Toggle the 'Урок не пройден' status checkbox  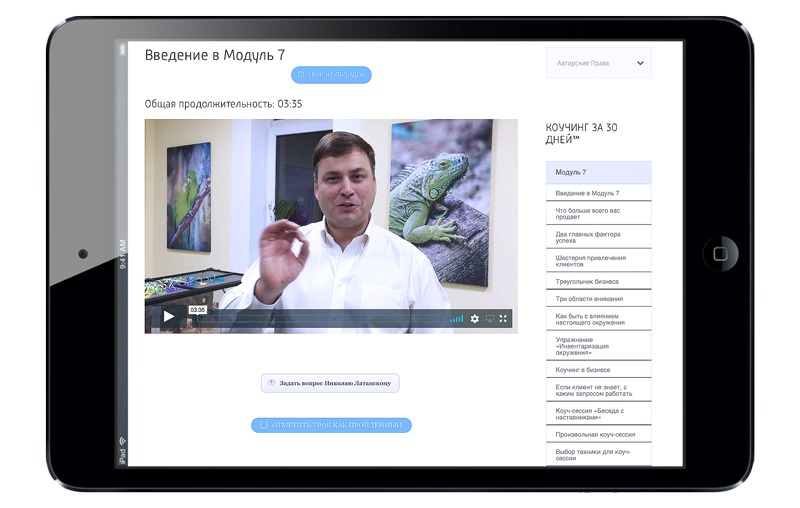(301, 75)
